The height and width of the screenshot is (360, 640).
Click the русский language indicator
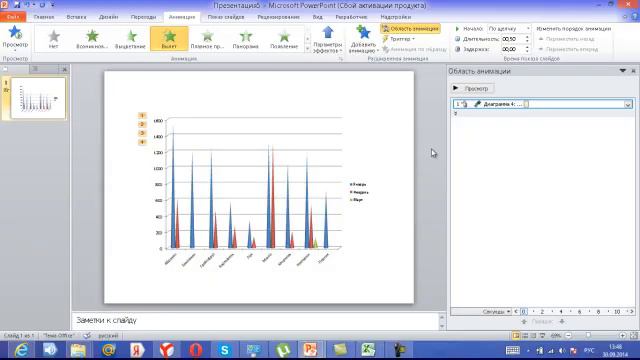tap(108, 336)
